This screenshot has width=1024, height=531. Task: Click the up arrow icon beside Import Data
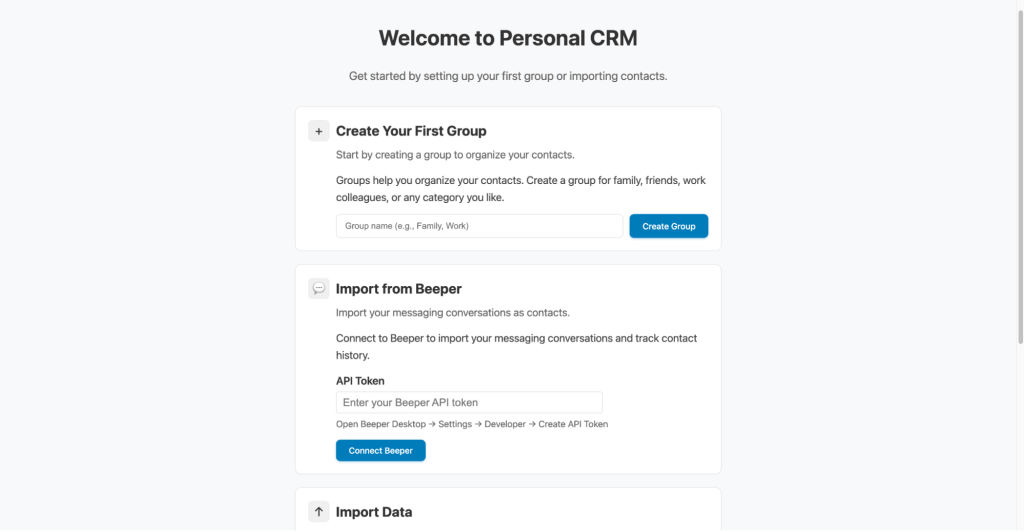[319, 512]
